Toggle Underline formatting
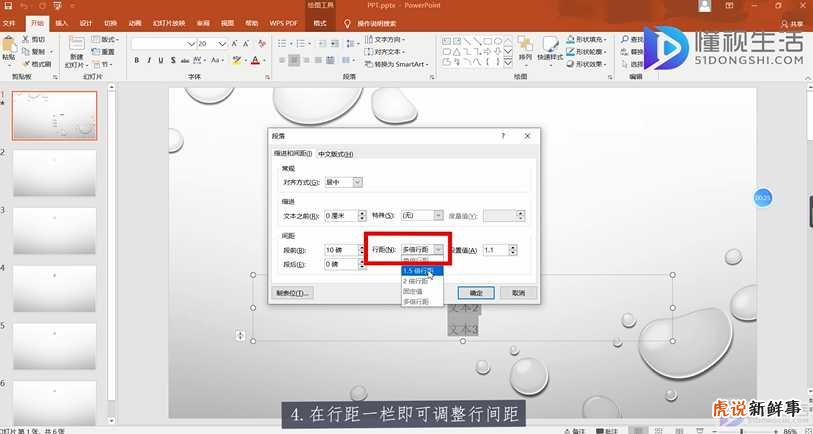813x434 pixels. pyautogui.click(x=161, y=61)
